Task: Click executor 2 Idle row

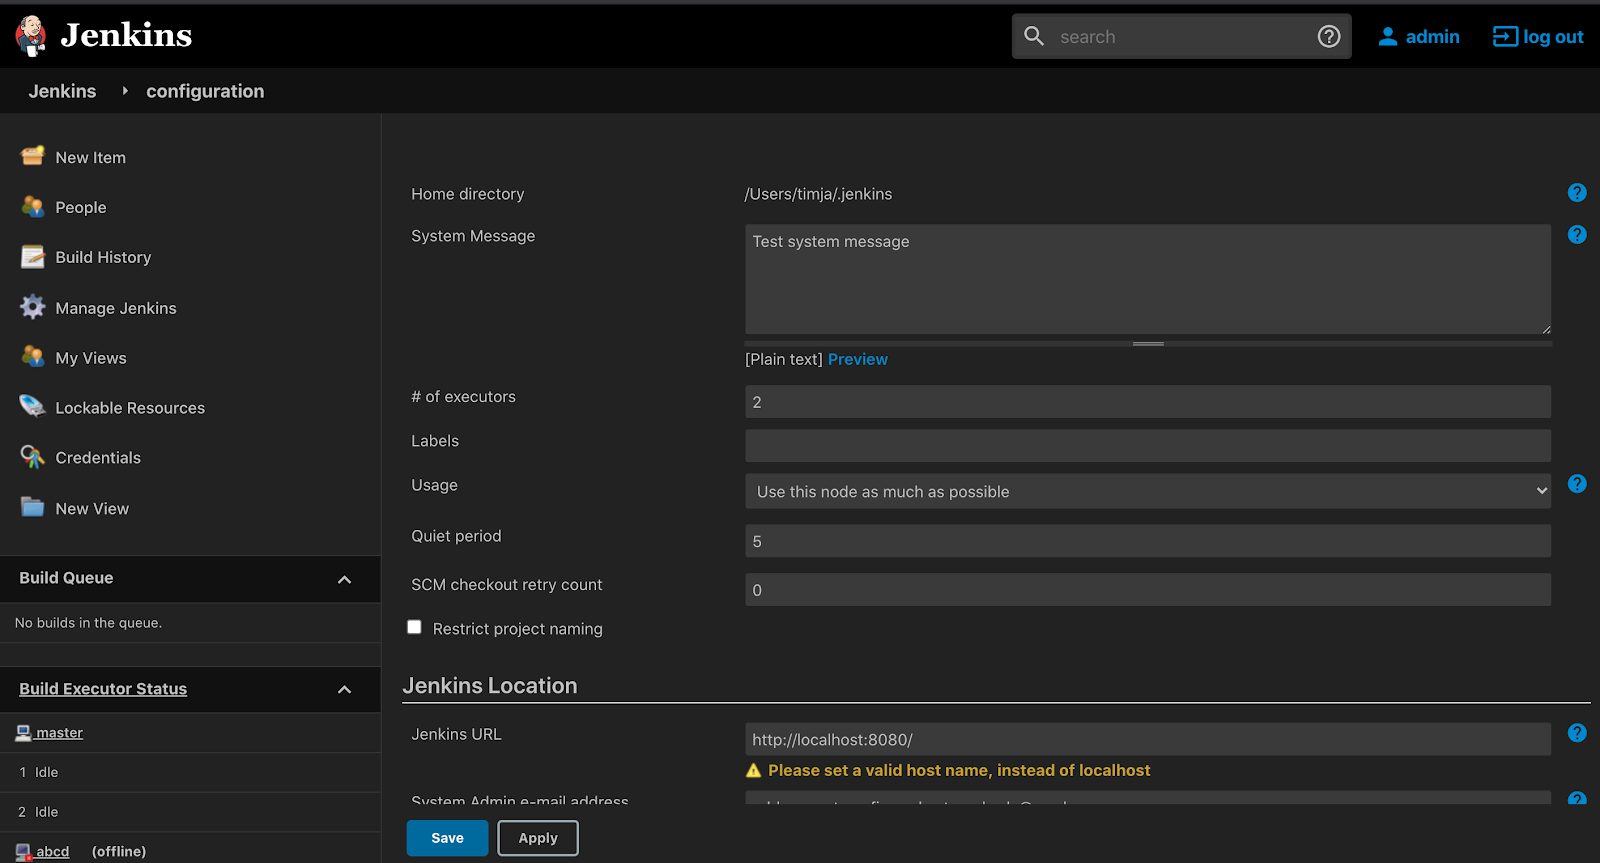Action: pyautogui.click(x=190, y=812)
